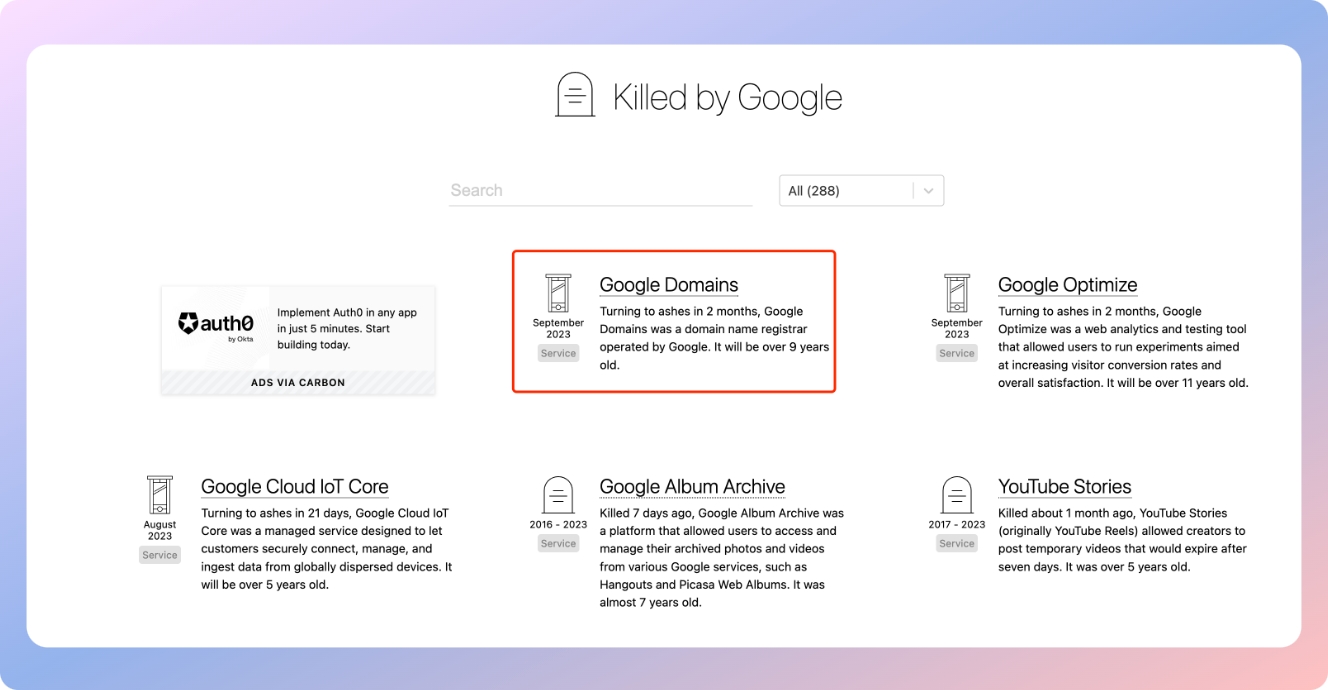This screenshot has height=690, width=1328.
Task: Open the Google Optimize link
Action: click(1067, 285)
